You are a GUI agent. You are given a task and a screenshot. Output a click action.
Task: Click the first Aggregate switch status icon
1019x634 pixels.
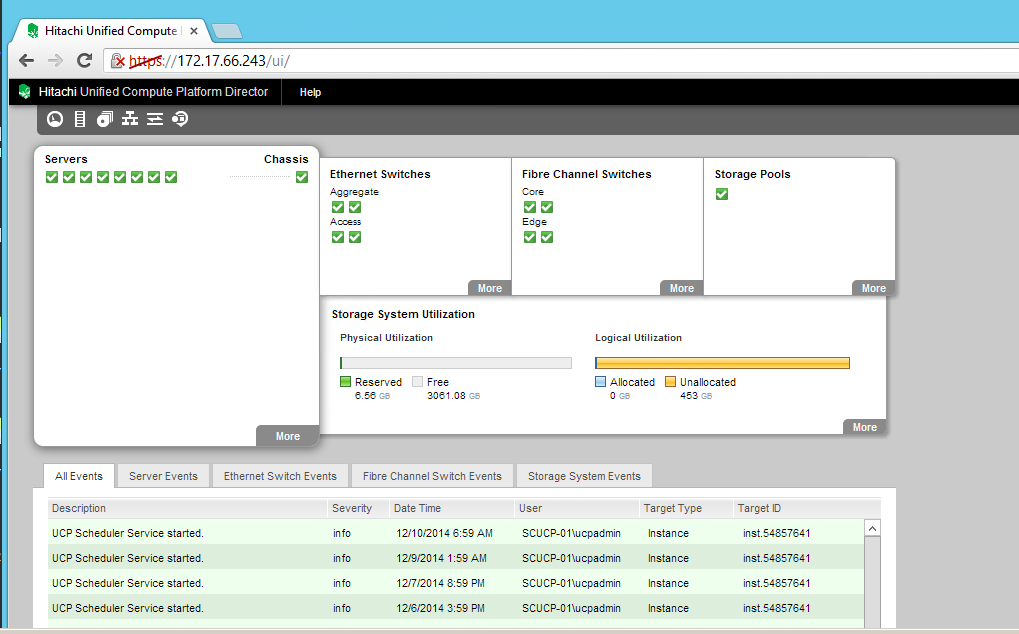pos(338,207)
